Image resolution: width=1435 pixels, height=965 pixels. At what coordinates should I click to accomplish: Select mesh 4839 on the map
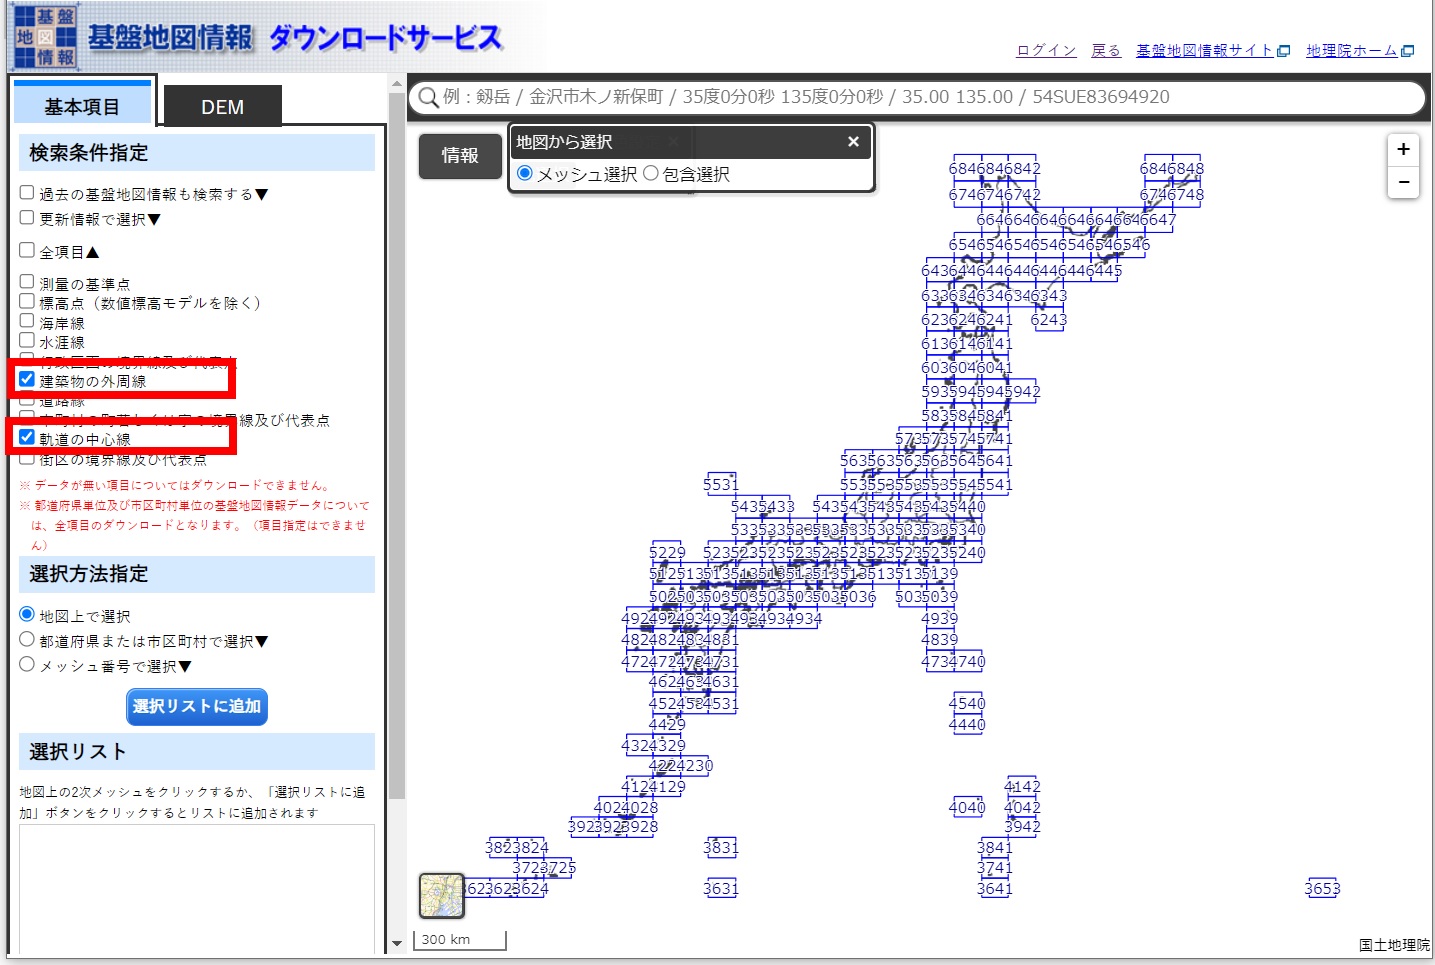point(939,639)
